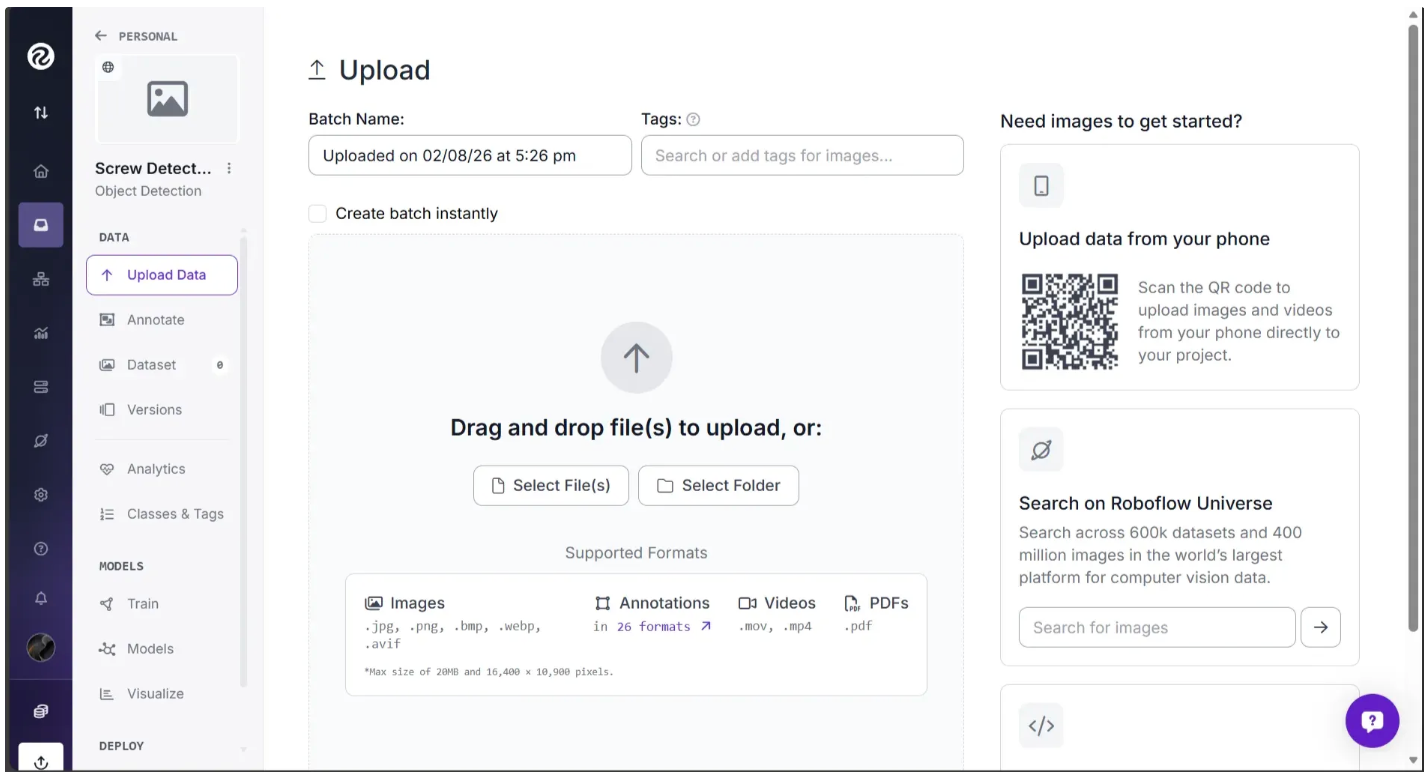1424x772 pixels.
Task: Click the user avatar icon
Action: [41, 647]
